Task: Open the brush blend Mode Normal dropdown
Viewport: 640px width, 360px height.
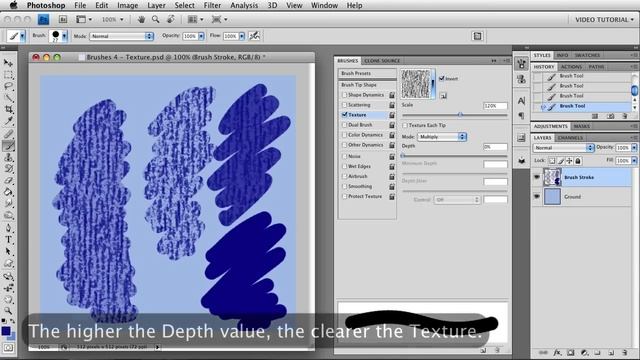Action: [x=122, y=36]
